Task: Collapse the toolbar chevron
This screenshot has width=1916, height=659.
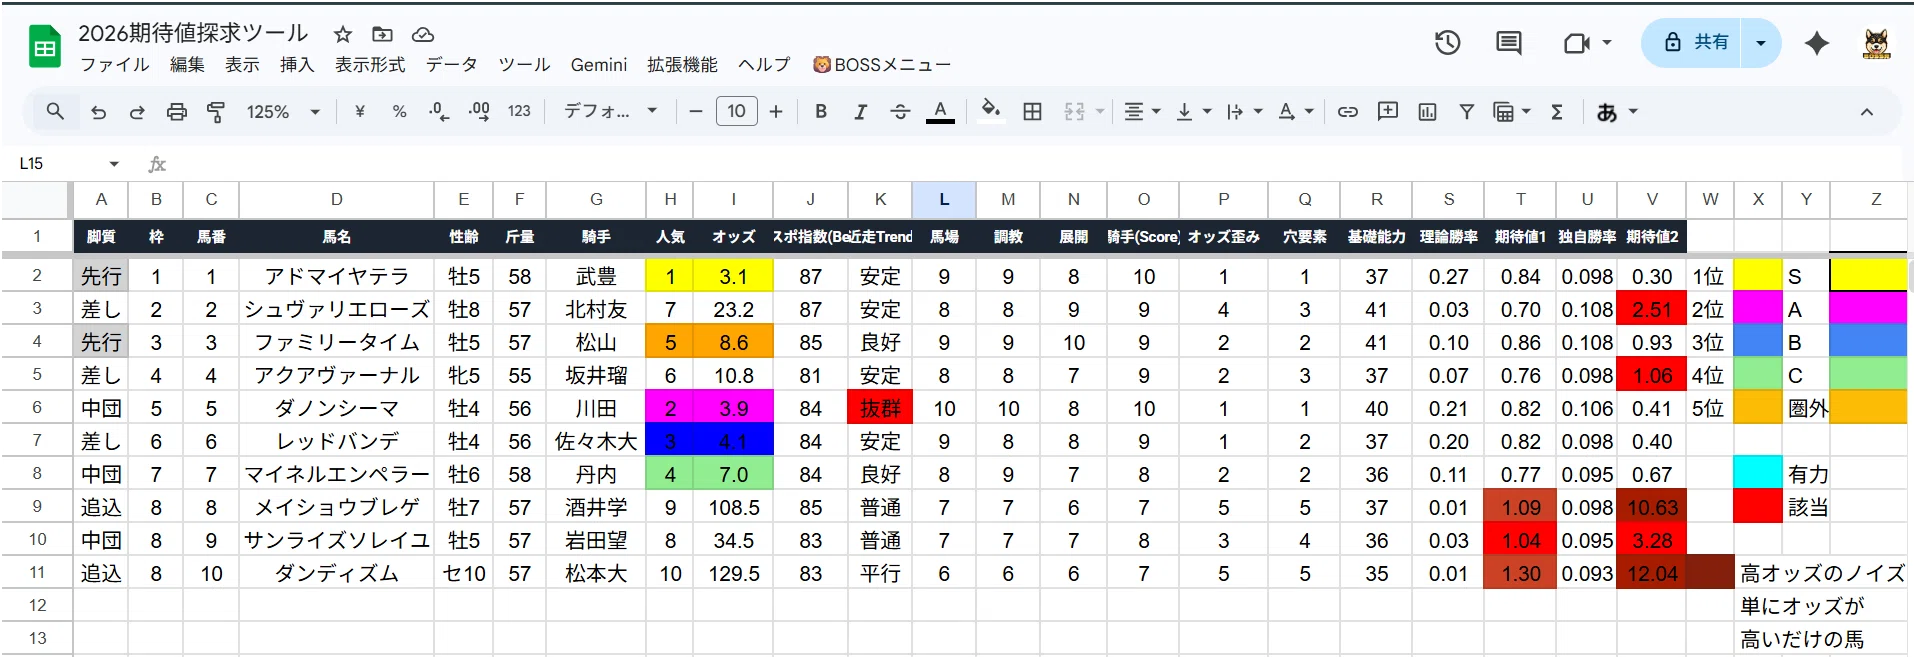Action: [1866, 112]
